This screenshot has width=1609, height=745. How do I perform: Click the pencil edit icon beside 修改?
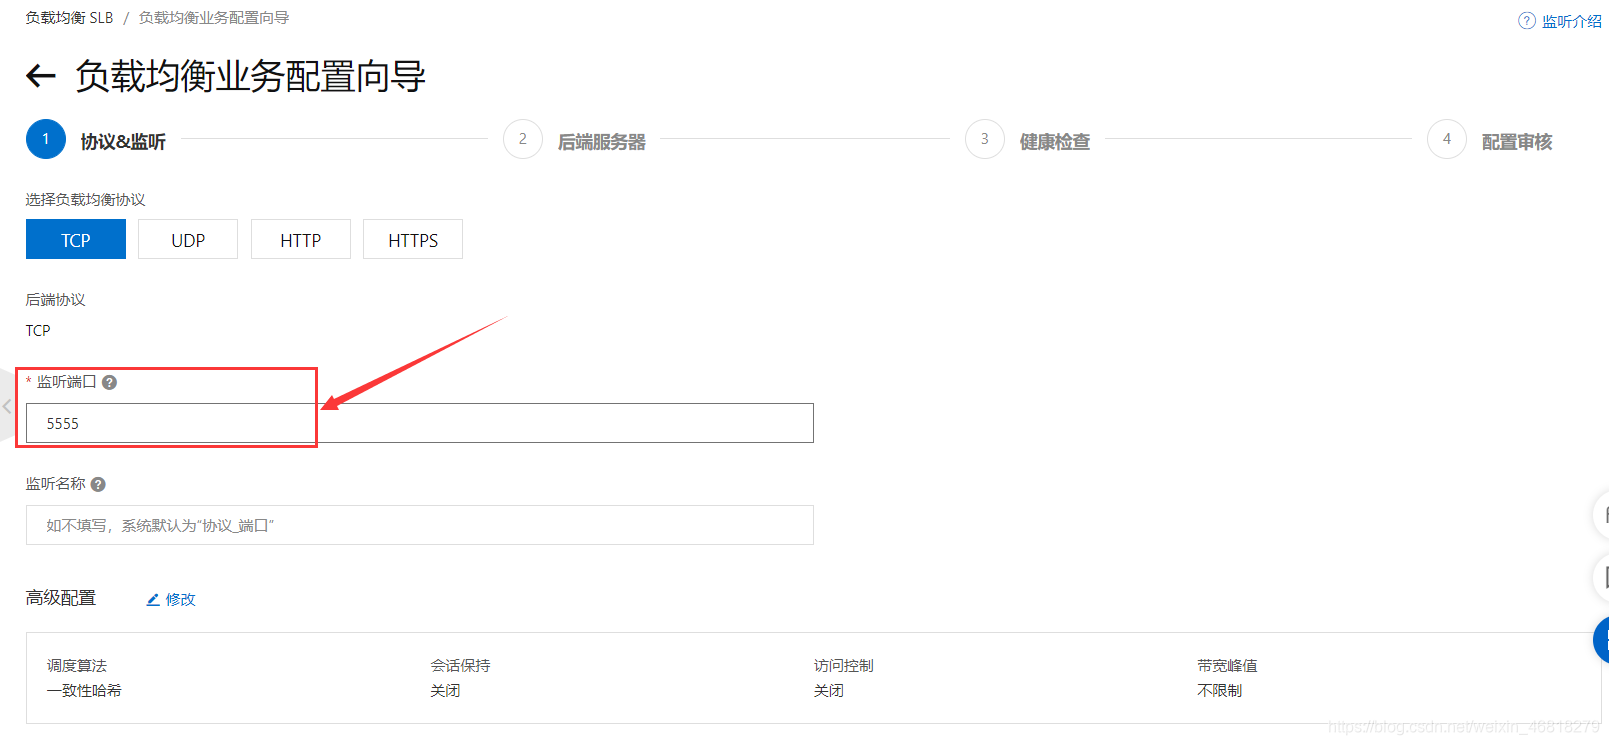tap(153, 600)
